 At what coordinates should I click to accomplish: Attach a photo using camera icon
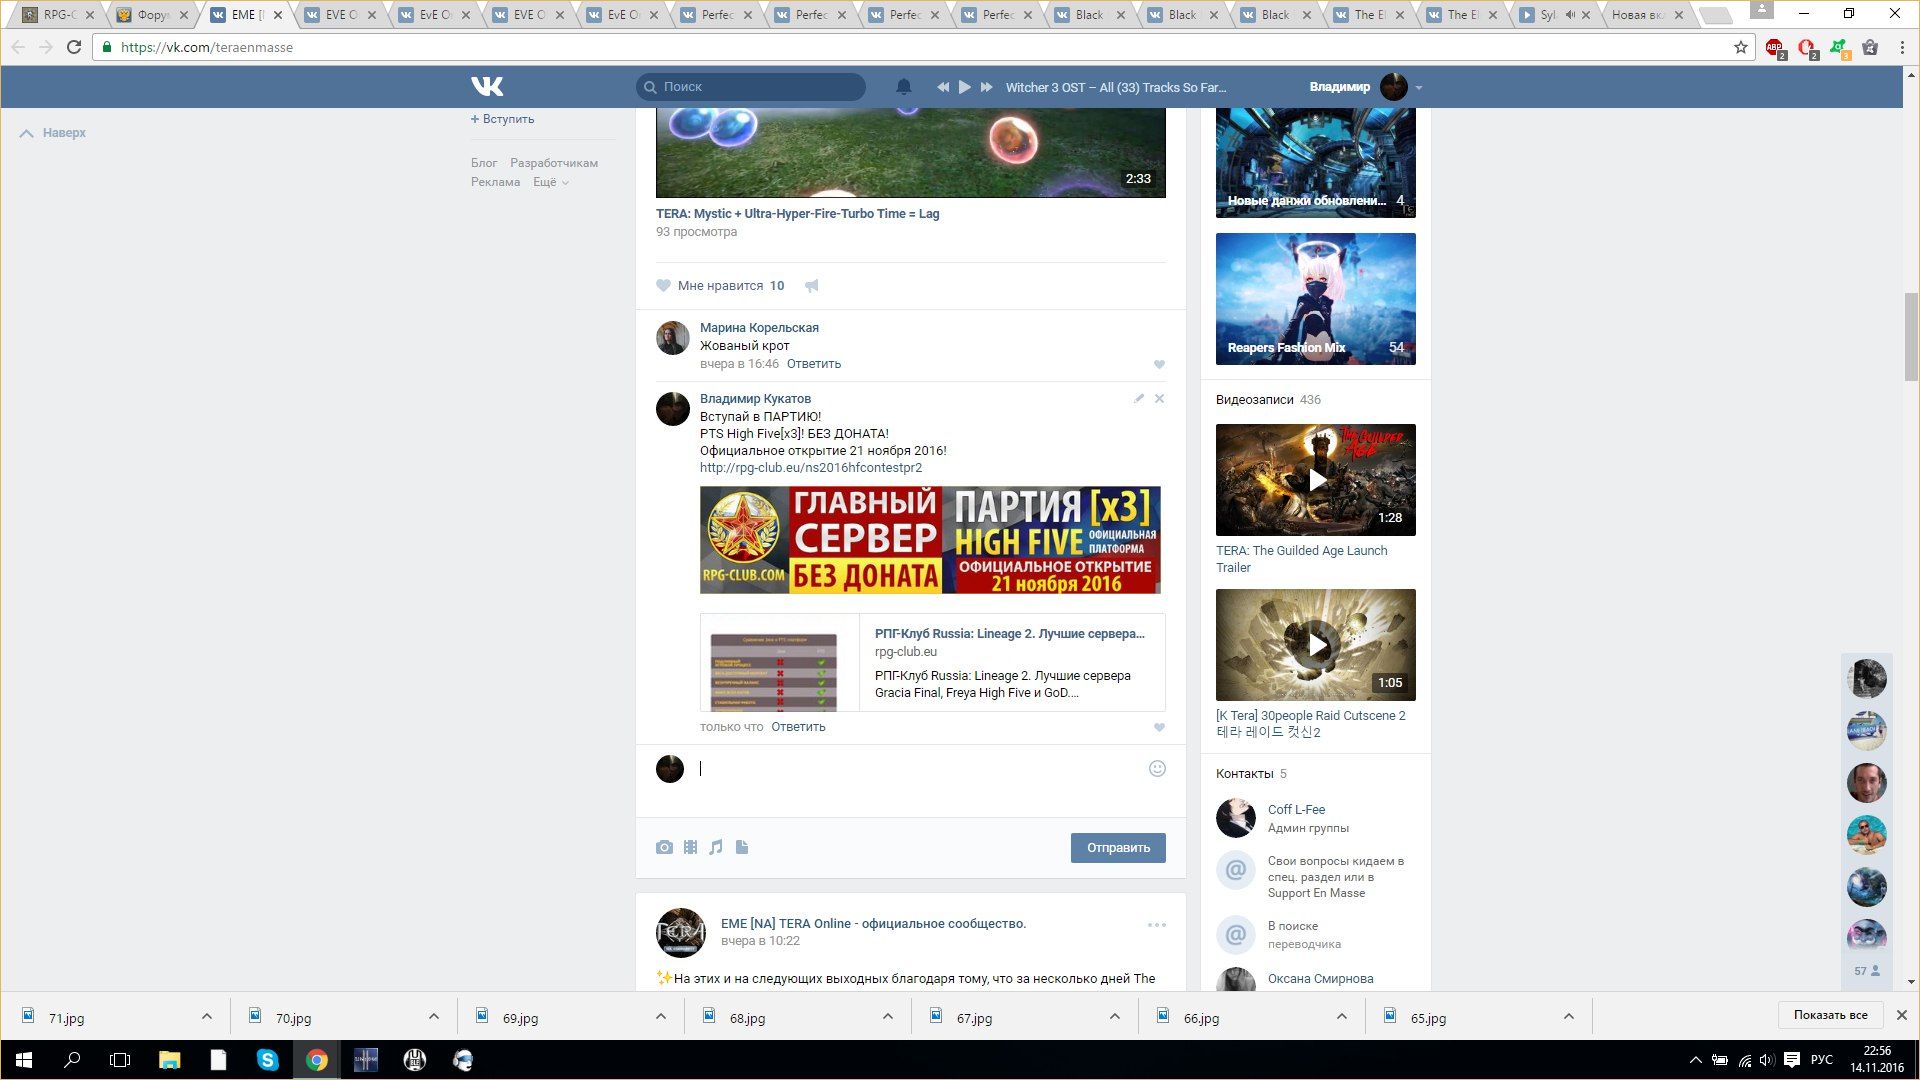664,847
